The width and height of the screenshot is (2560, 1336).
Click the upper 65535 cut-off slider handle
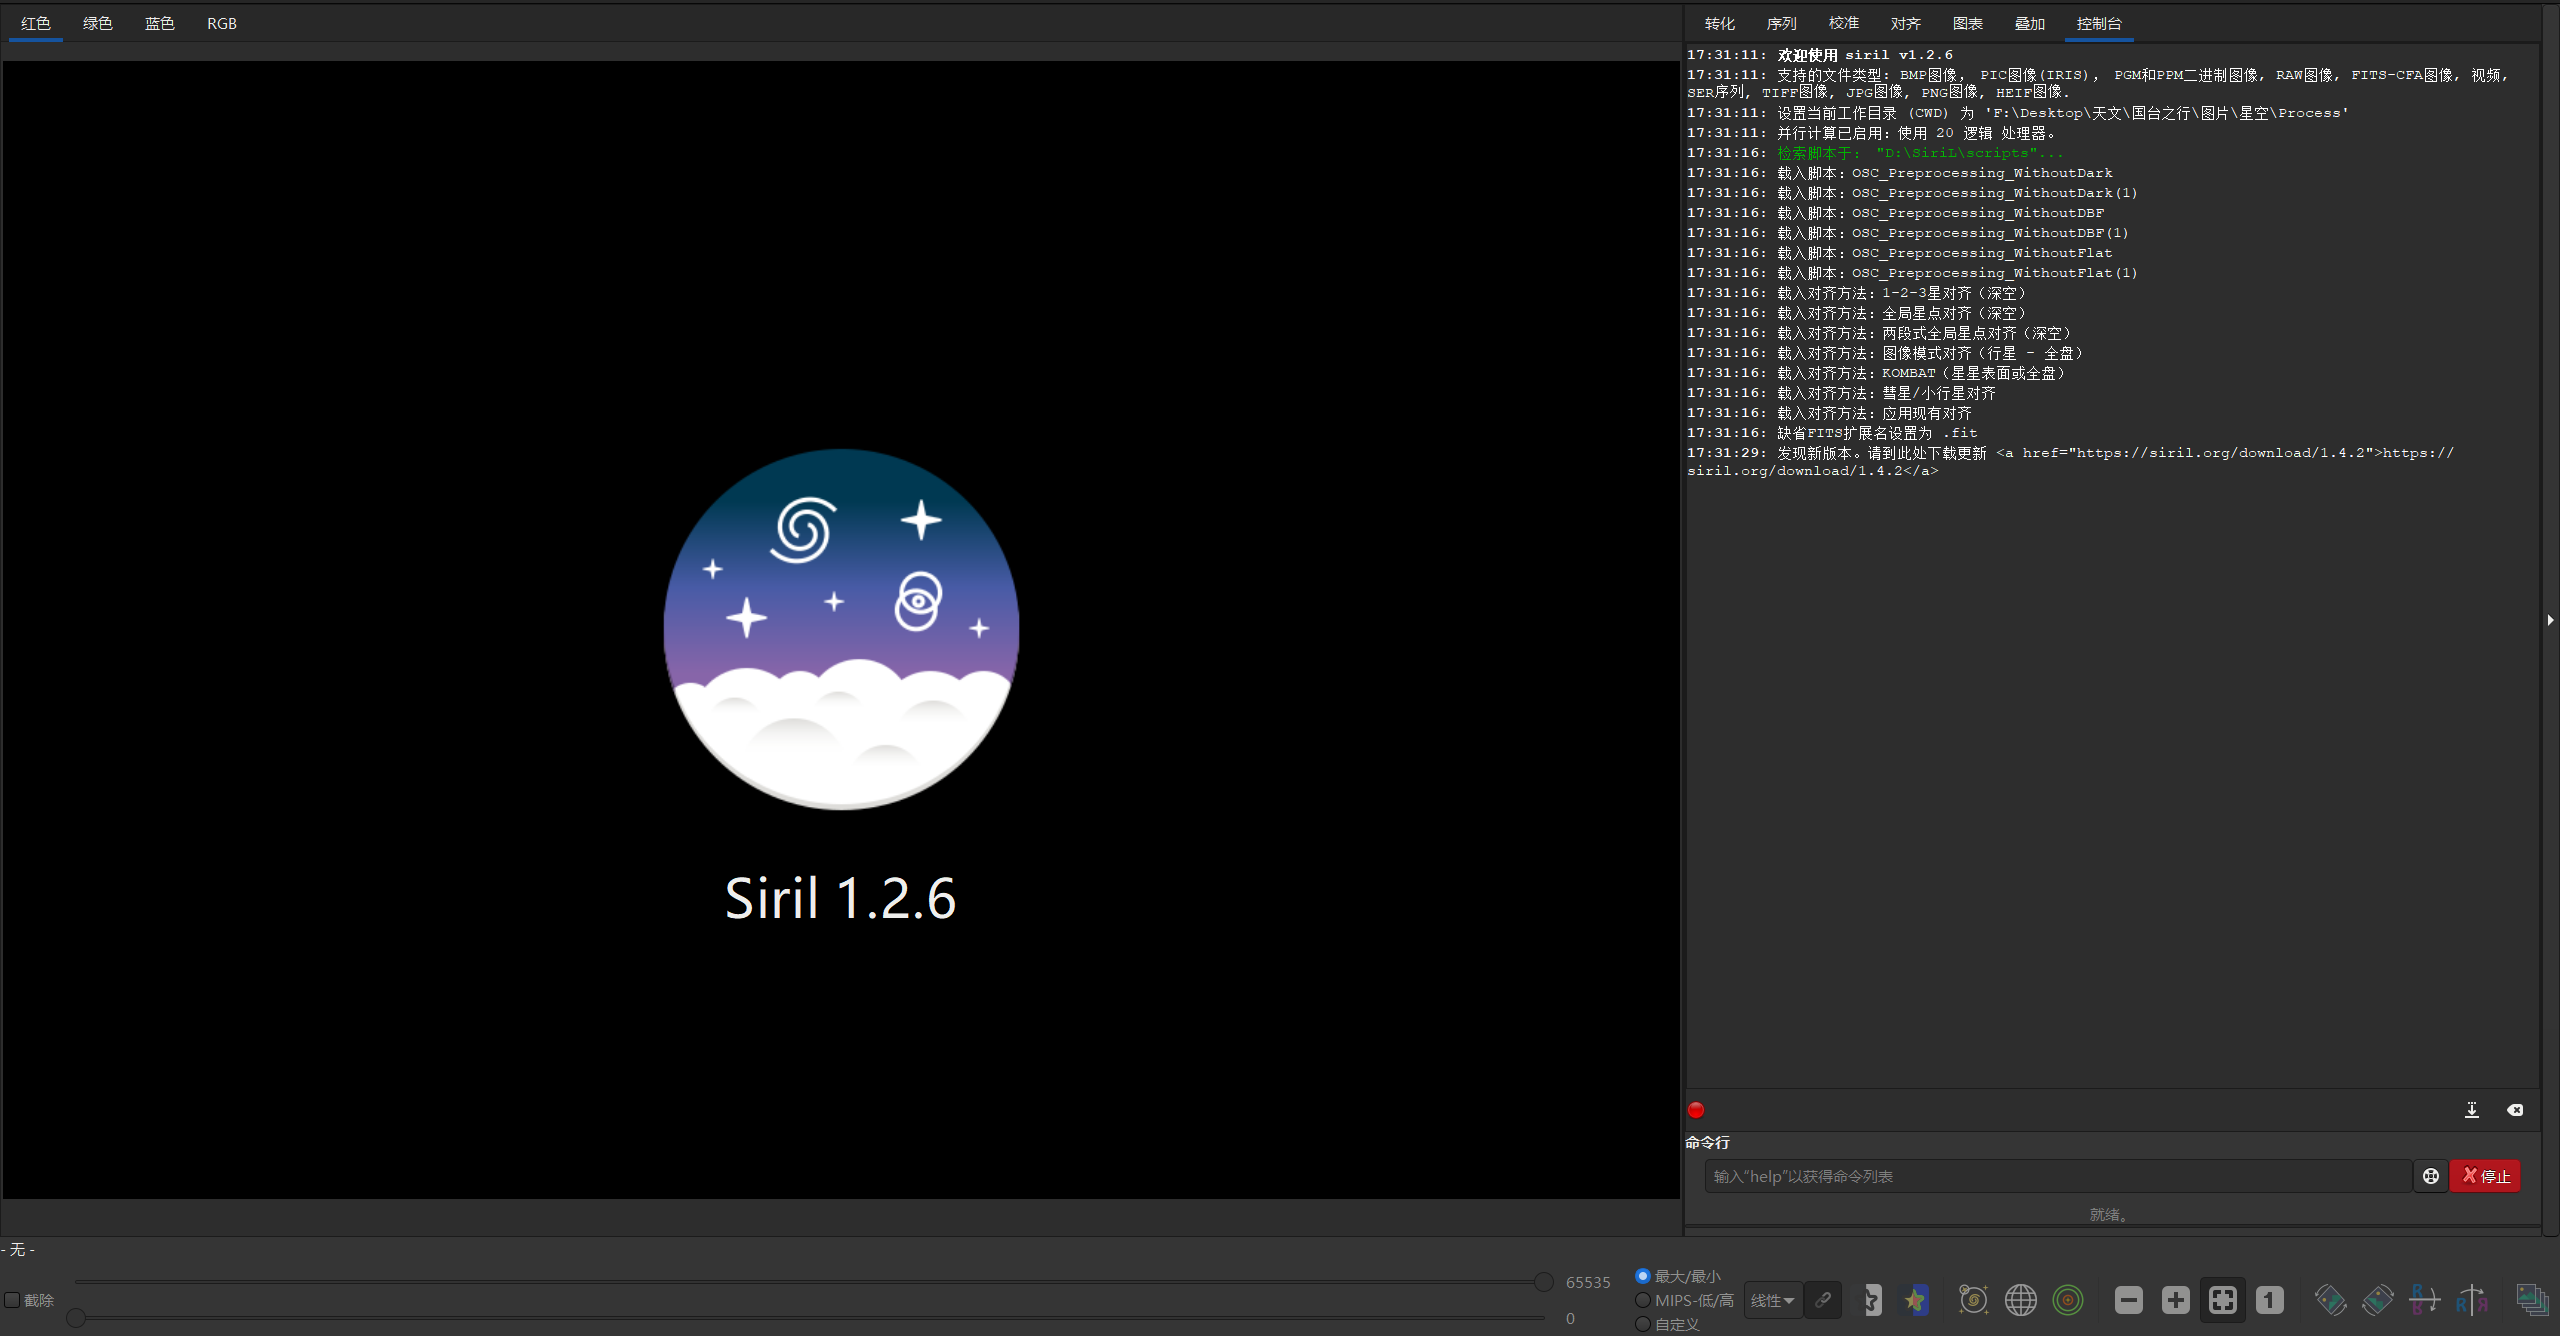click(x=1544, y=1282)
